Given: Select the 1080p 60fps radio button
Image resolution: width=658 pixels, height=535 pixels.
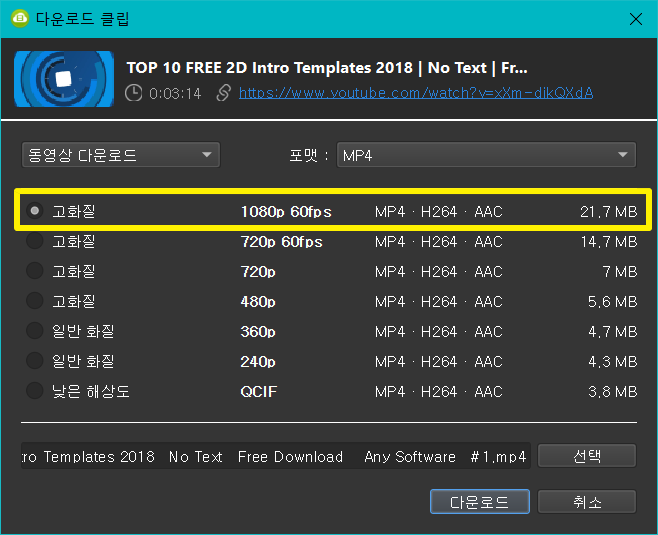Looking at the screenshot, I should click(x=35, y=210).
